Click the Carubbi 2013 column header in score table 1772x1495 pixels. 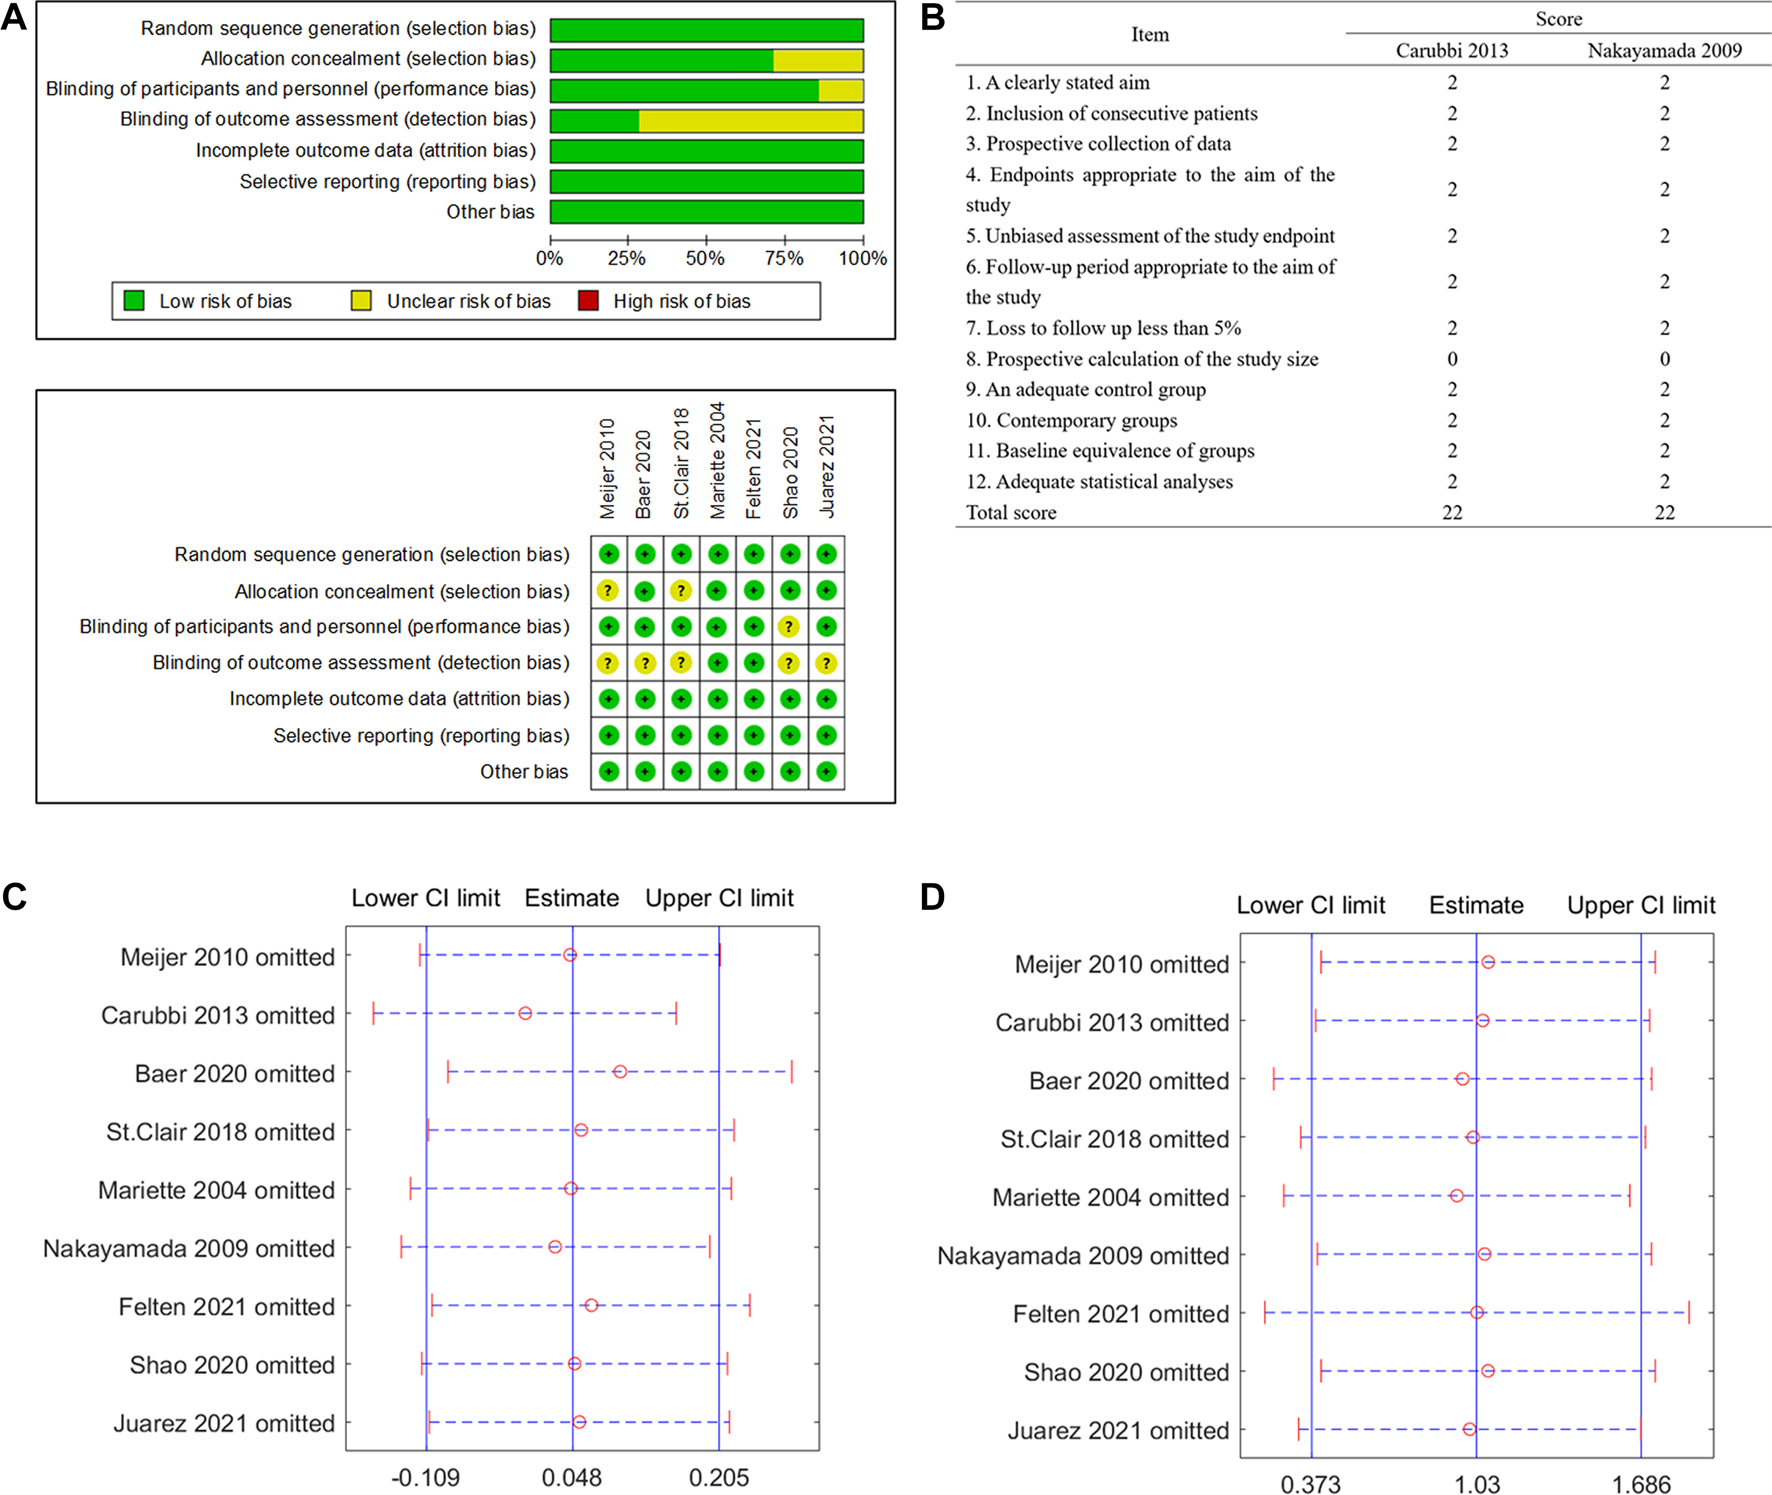click(x=1452, y=51)
